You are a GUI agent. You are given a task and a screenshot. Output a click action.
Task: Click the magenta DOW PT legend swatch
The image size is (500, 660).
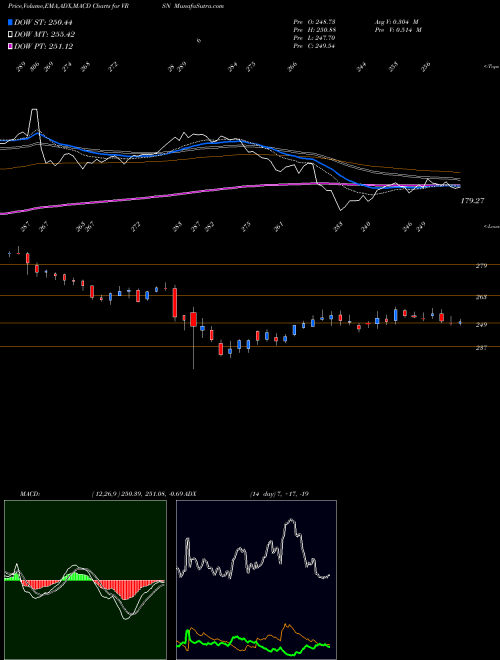[x=10, y=46]
